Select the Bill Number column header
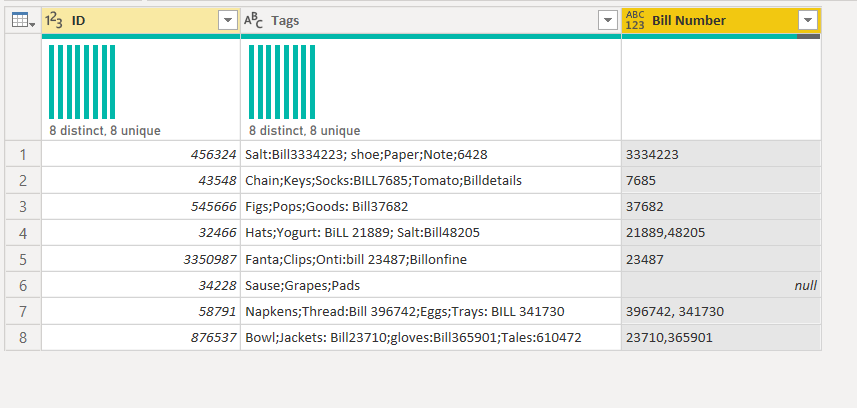The image size is (857, 408). click(x=721, y=21)
